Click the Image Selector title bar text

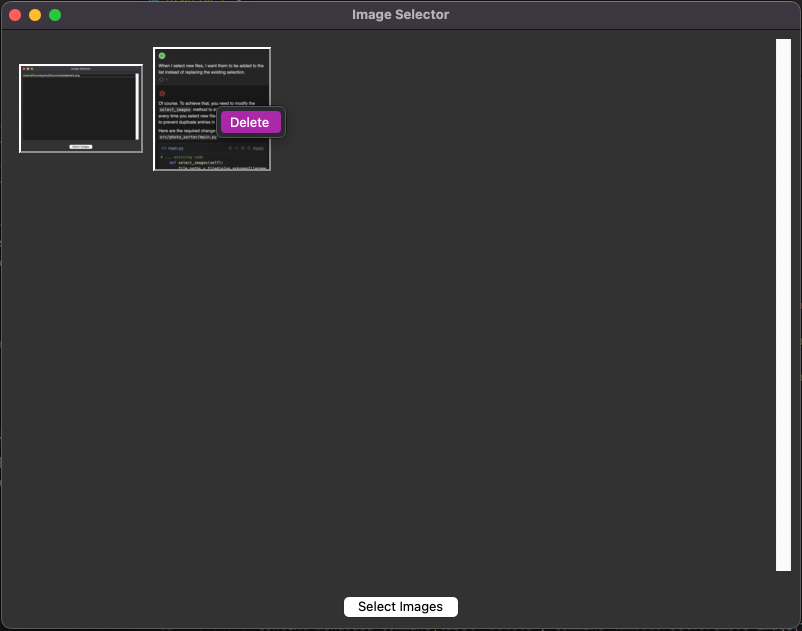point(400,15)
